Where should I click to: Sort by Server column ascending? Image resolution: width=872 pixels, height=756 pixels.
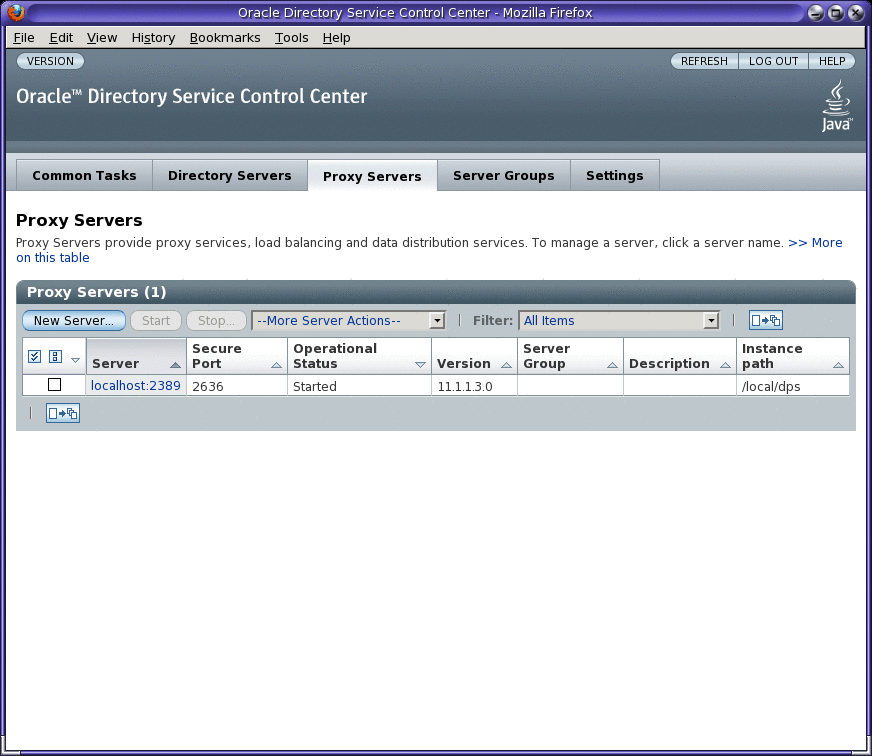(175, 365)
